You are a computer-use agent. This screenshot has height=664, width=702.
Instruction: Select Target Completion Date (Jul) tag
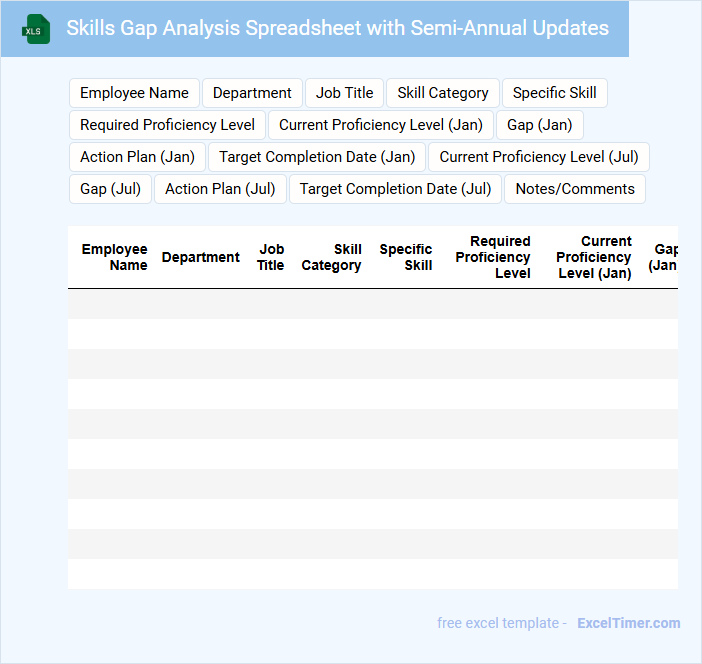click(x=395, y=189)
